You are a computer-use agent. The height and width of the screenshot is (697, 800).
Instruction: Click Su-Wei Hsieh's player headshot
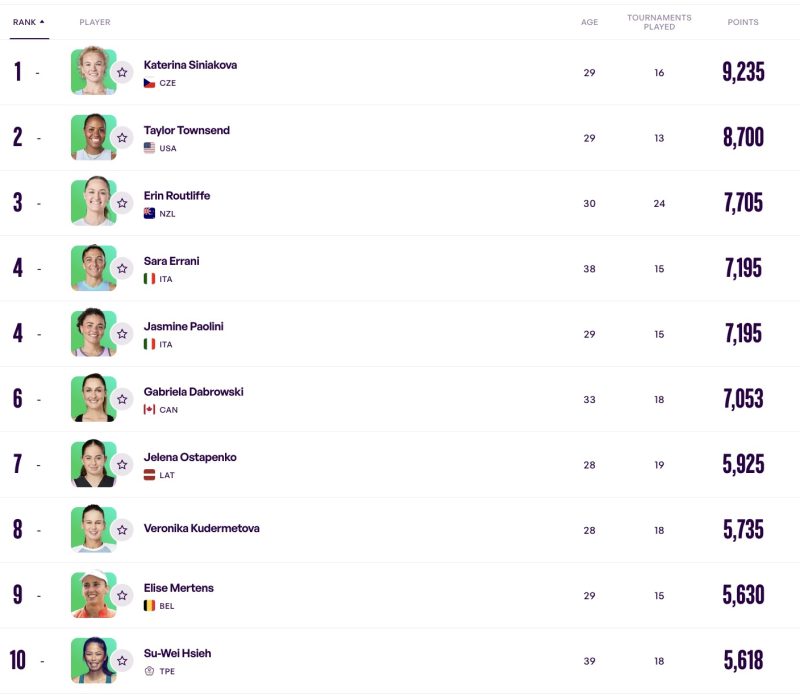pos(92,660)
